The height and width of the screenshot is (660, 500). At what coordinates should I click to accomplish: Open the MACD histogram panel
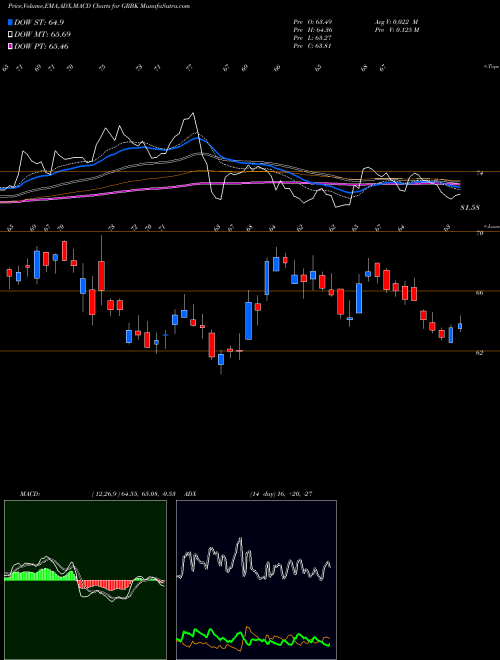pos(85,580)
